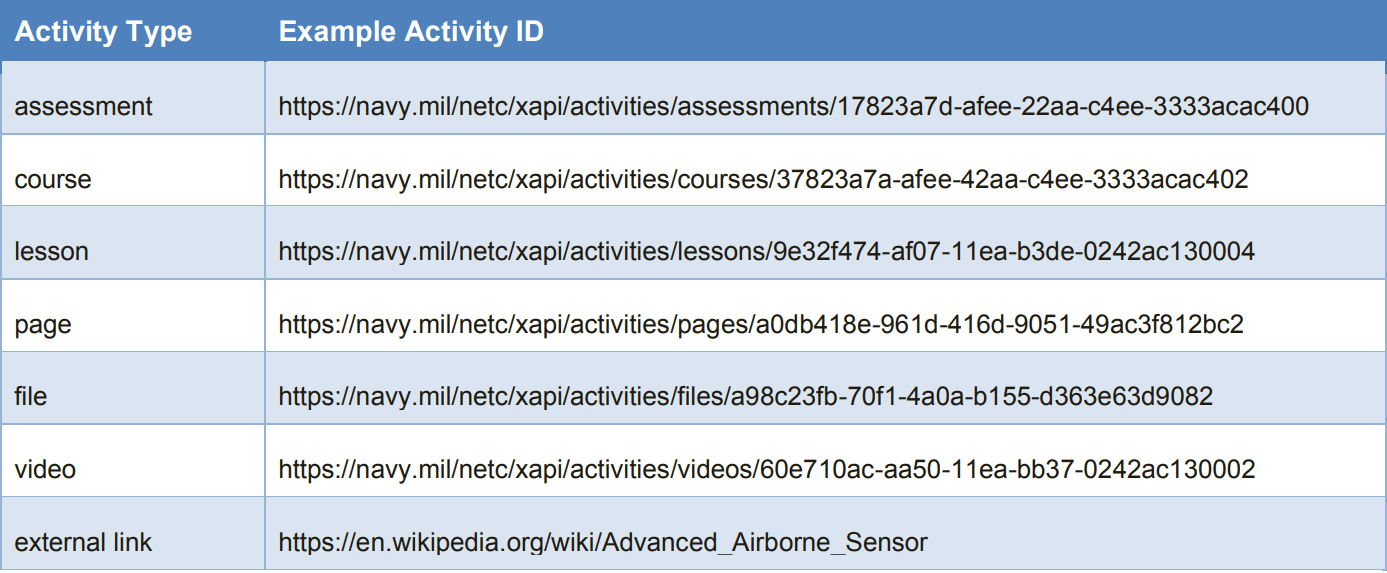The width and height of the screenshot is (1387, 573).
Task: Open the courses example activity URL
Action: coord(763,180)
